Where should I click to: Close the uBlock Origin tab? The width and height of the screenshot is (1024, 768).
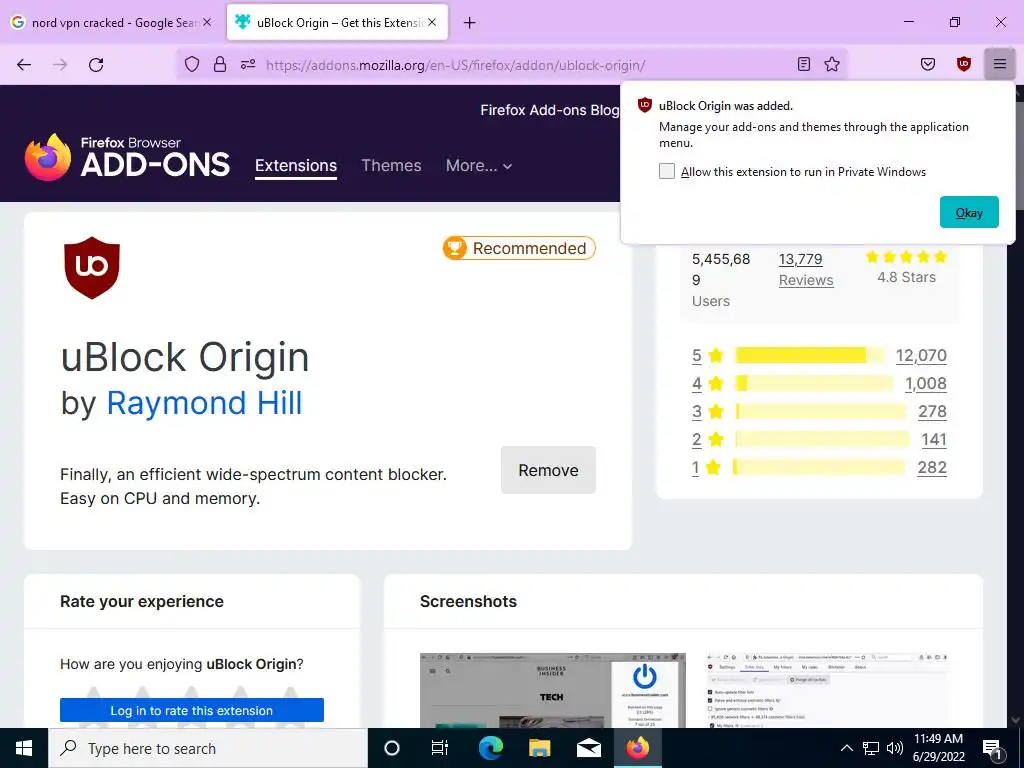point(432,22)
